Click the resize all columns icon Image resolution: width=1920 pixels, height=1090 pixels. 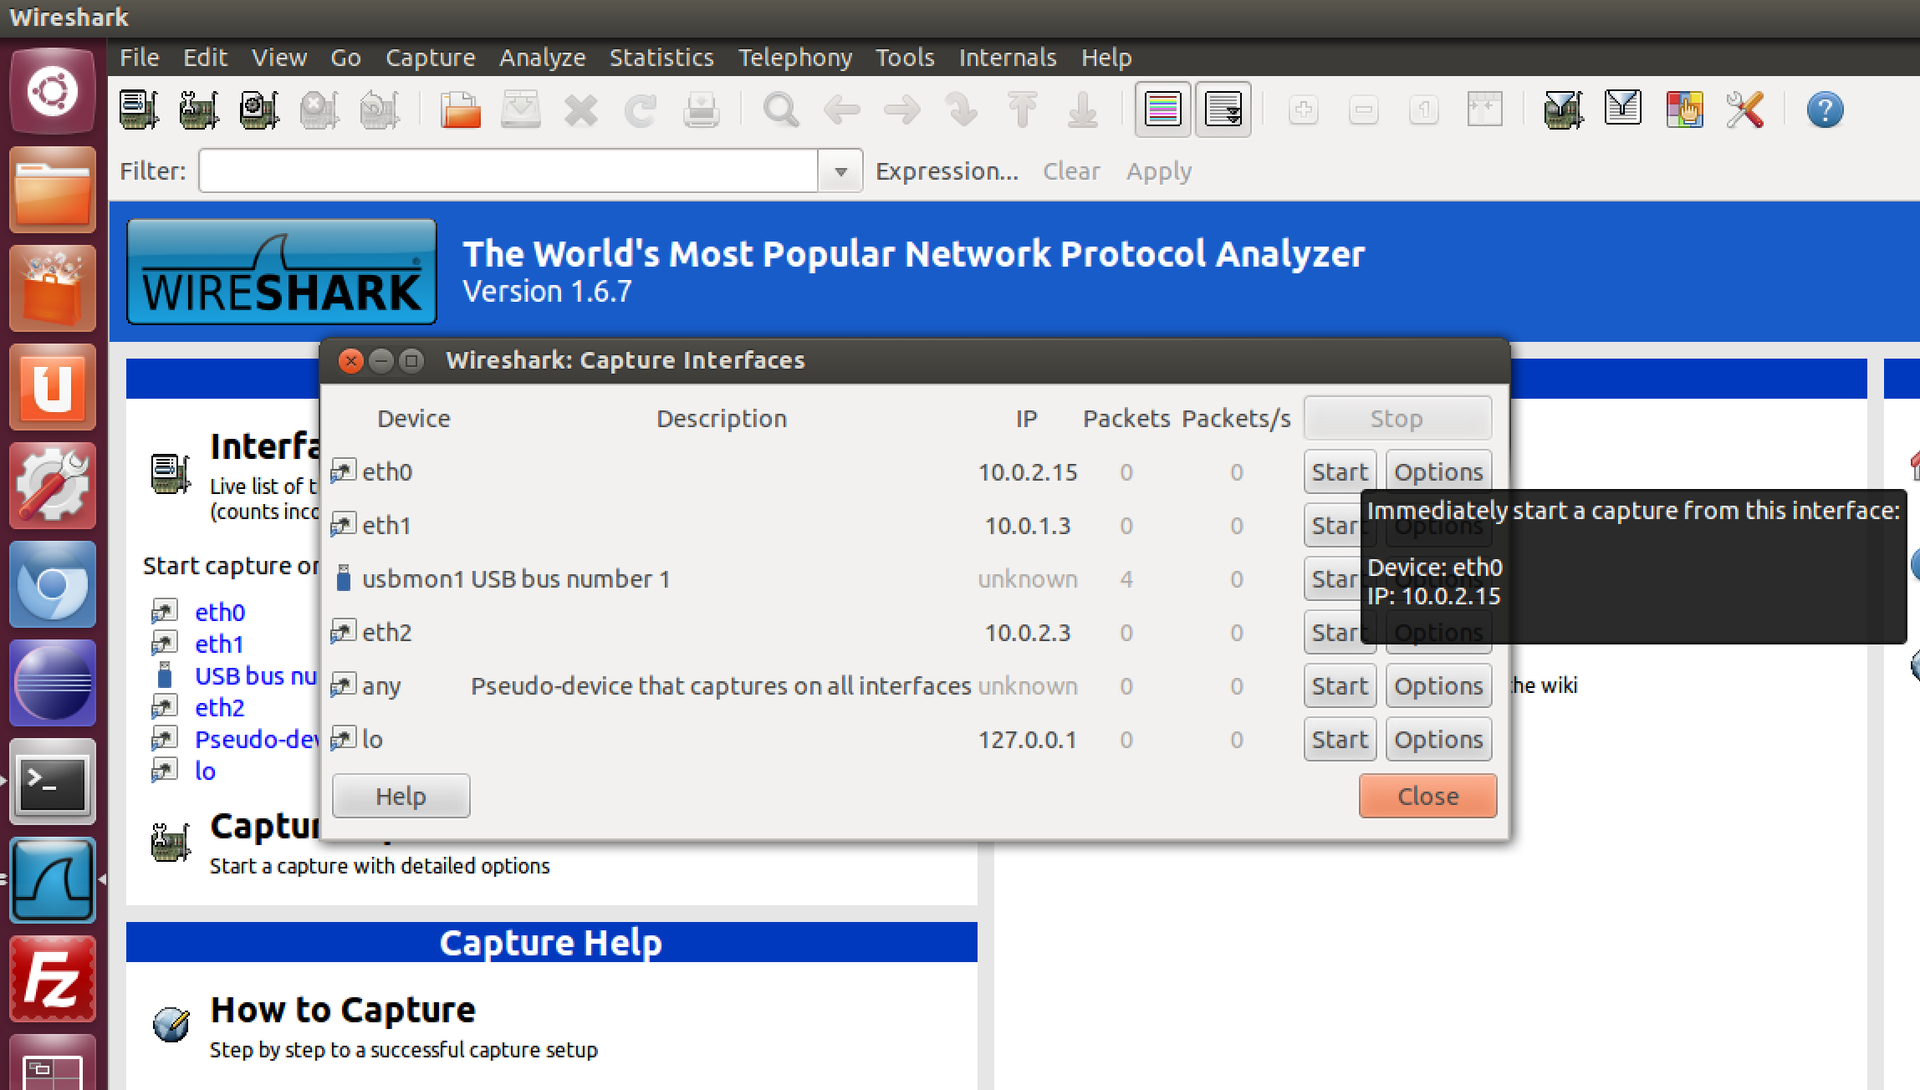tap(1484, 110)
